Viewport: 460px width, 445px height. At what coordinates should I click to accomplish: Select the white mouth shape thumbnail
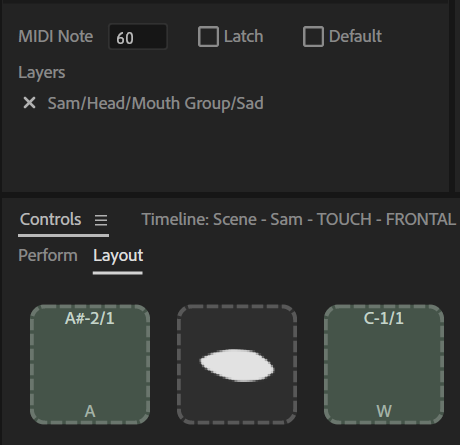tap(237, 365)
